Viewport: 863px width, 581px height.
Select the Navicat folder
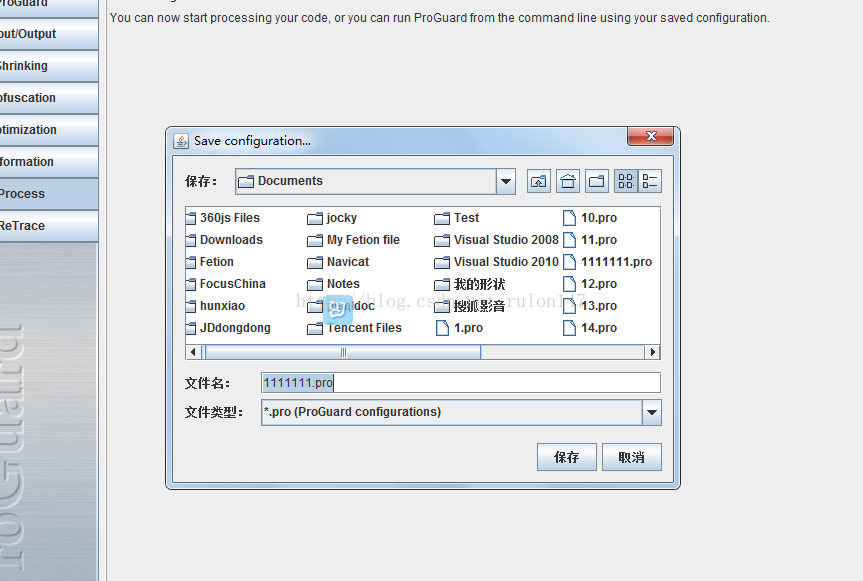(x=338, y=262)
